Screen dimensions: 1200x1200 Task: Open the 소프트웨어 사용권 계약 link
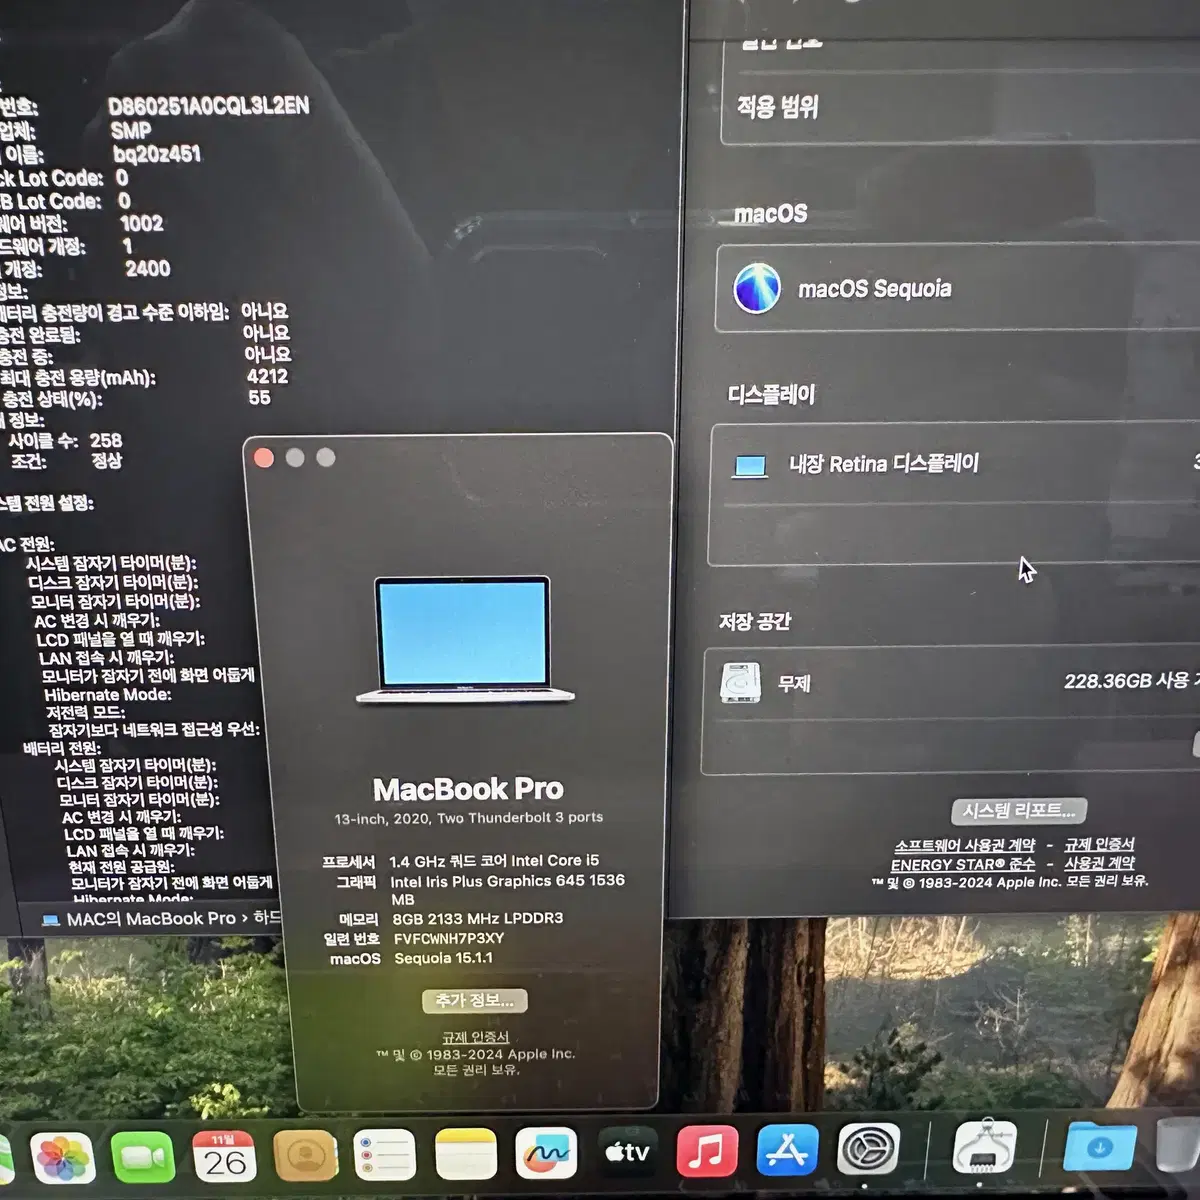pyautogui.click(x=965, y=846)
